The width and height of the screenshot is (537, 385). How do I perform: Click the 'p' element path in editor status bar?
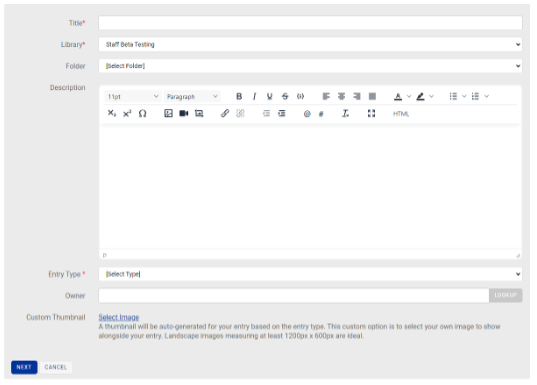[x=105, y=255]
